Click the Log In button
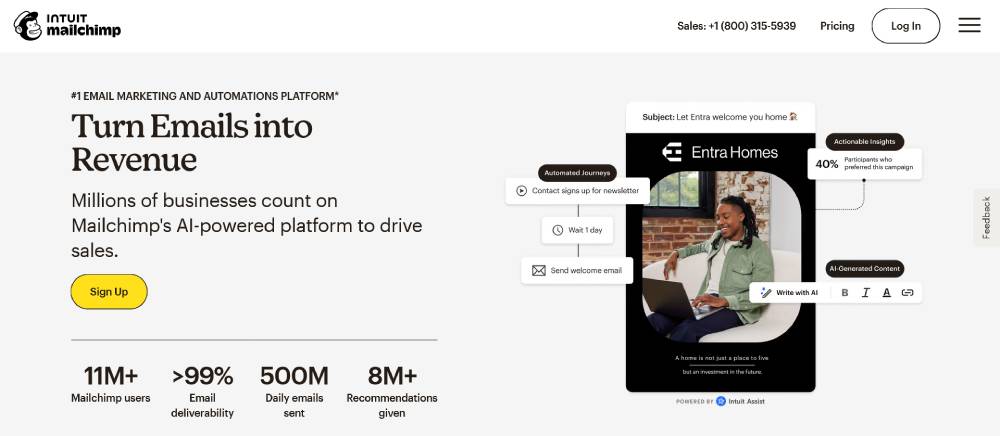The height and width of the screenshot is (436, 1000). pos(906,26)
